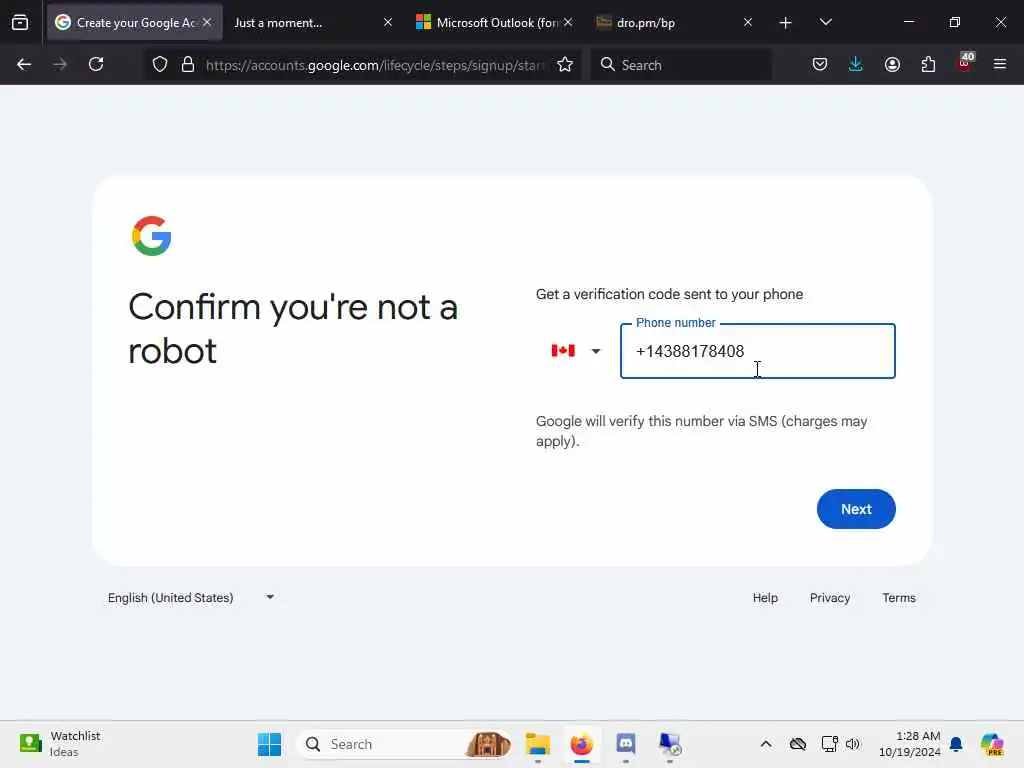Image resolution: width=1024 pixels, height=768 pixels.
Task: Click the cloud sync off tray icon
Action: click(797, 744)
